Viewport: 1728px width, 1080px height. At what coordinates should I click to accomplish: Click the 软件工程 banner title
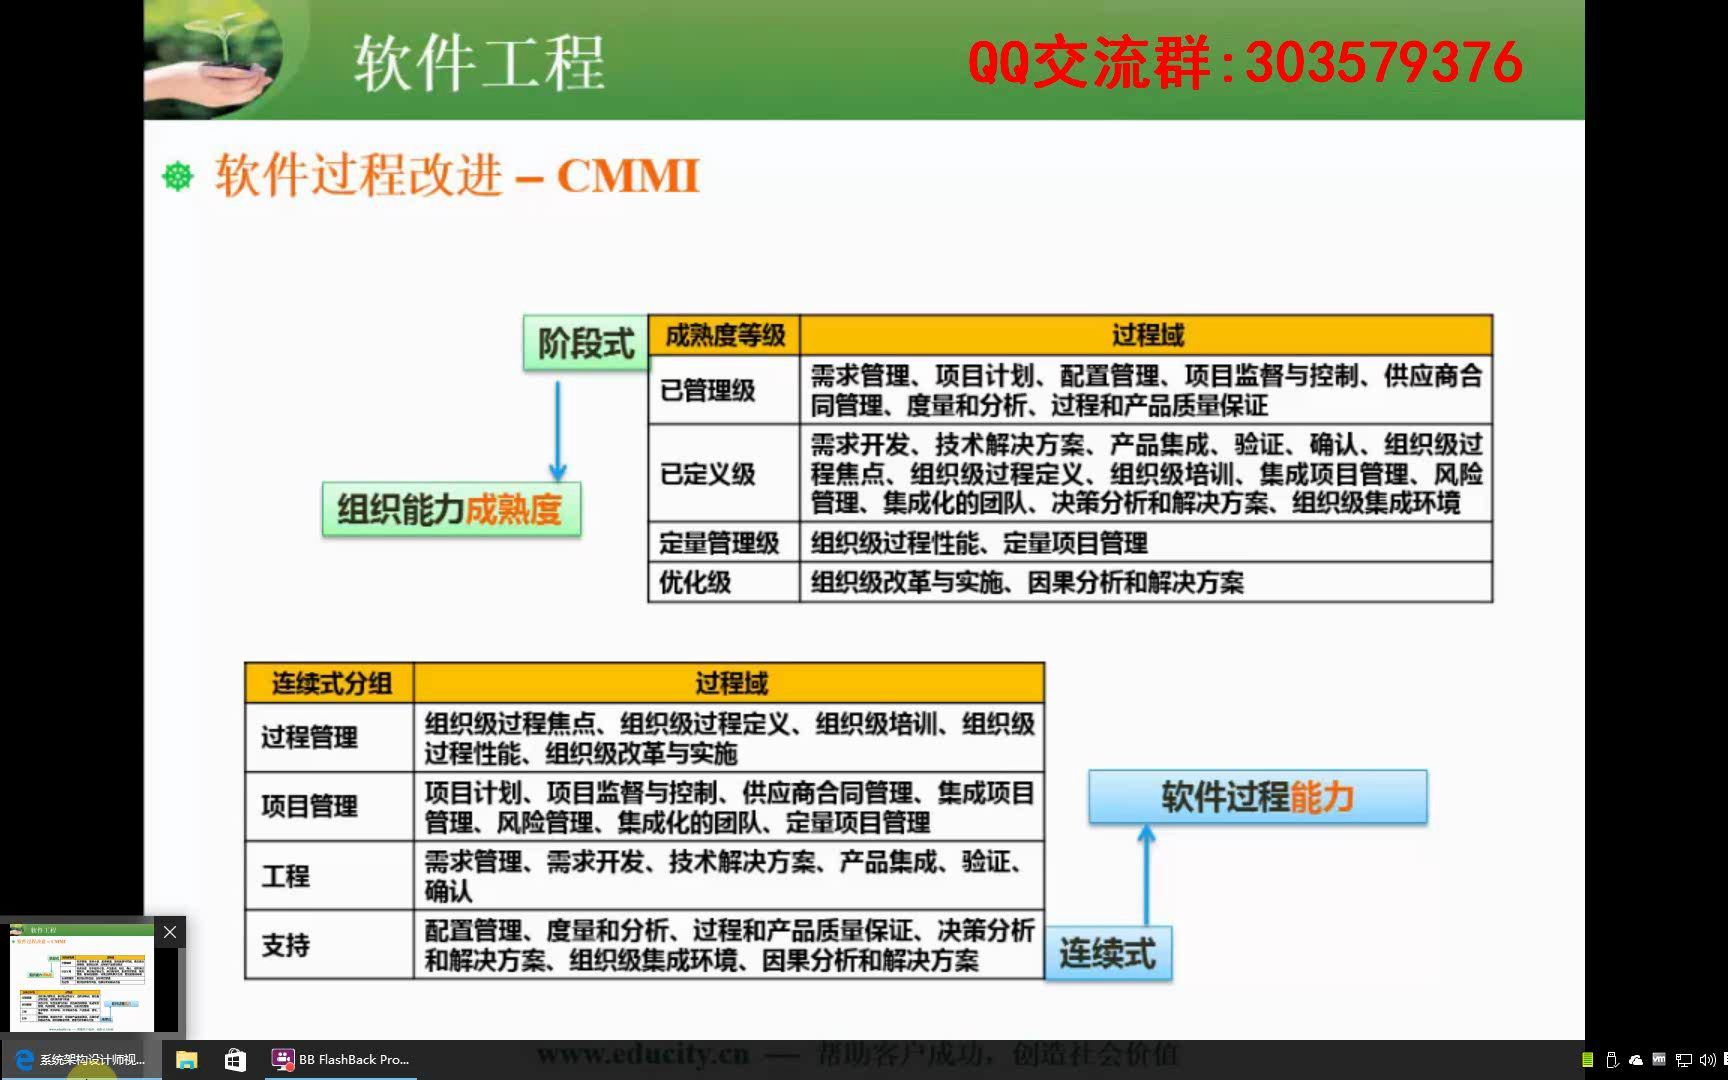click(x=479, y=63)
